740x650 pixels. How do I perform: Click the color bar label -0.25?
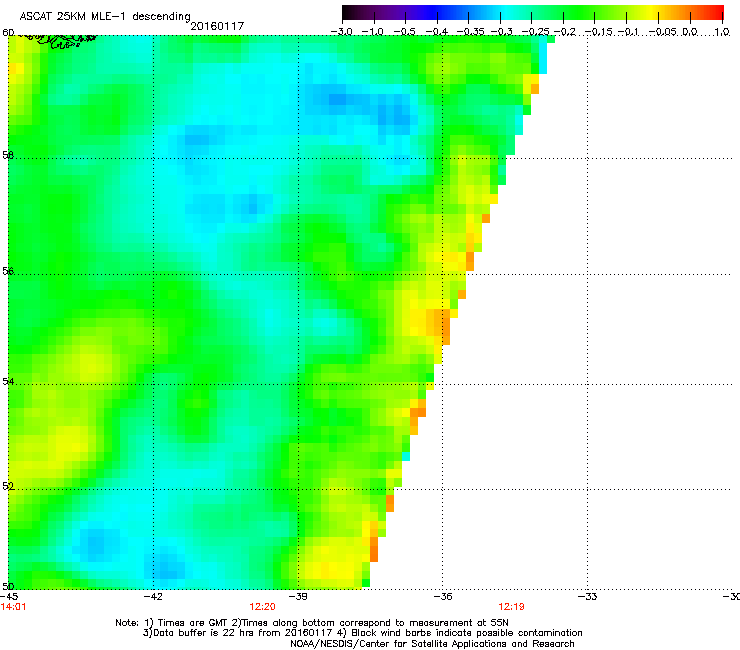535,32
